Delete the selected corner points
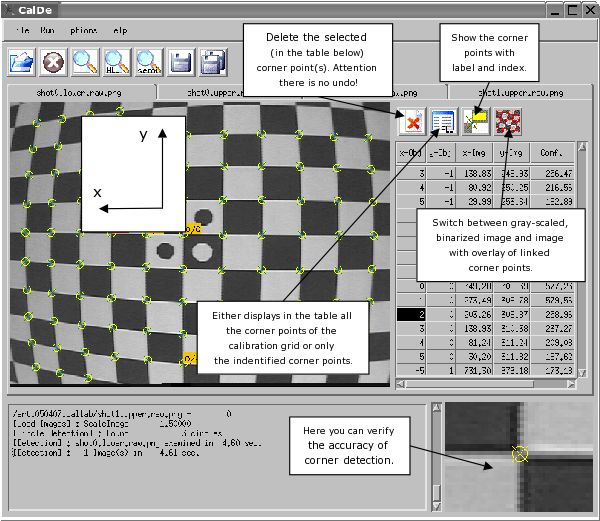600x521 pixels. pyautogui.click(x=412, y=122)
